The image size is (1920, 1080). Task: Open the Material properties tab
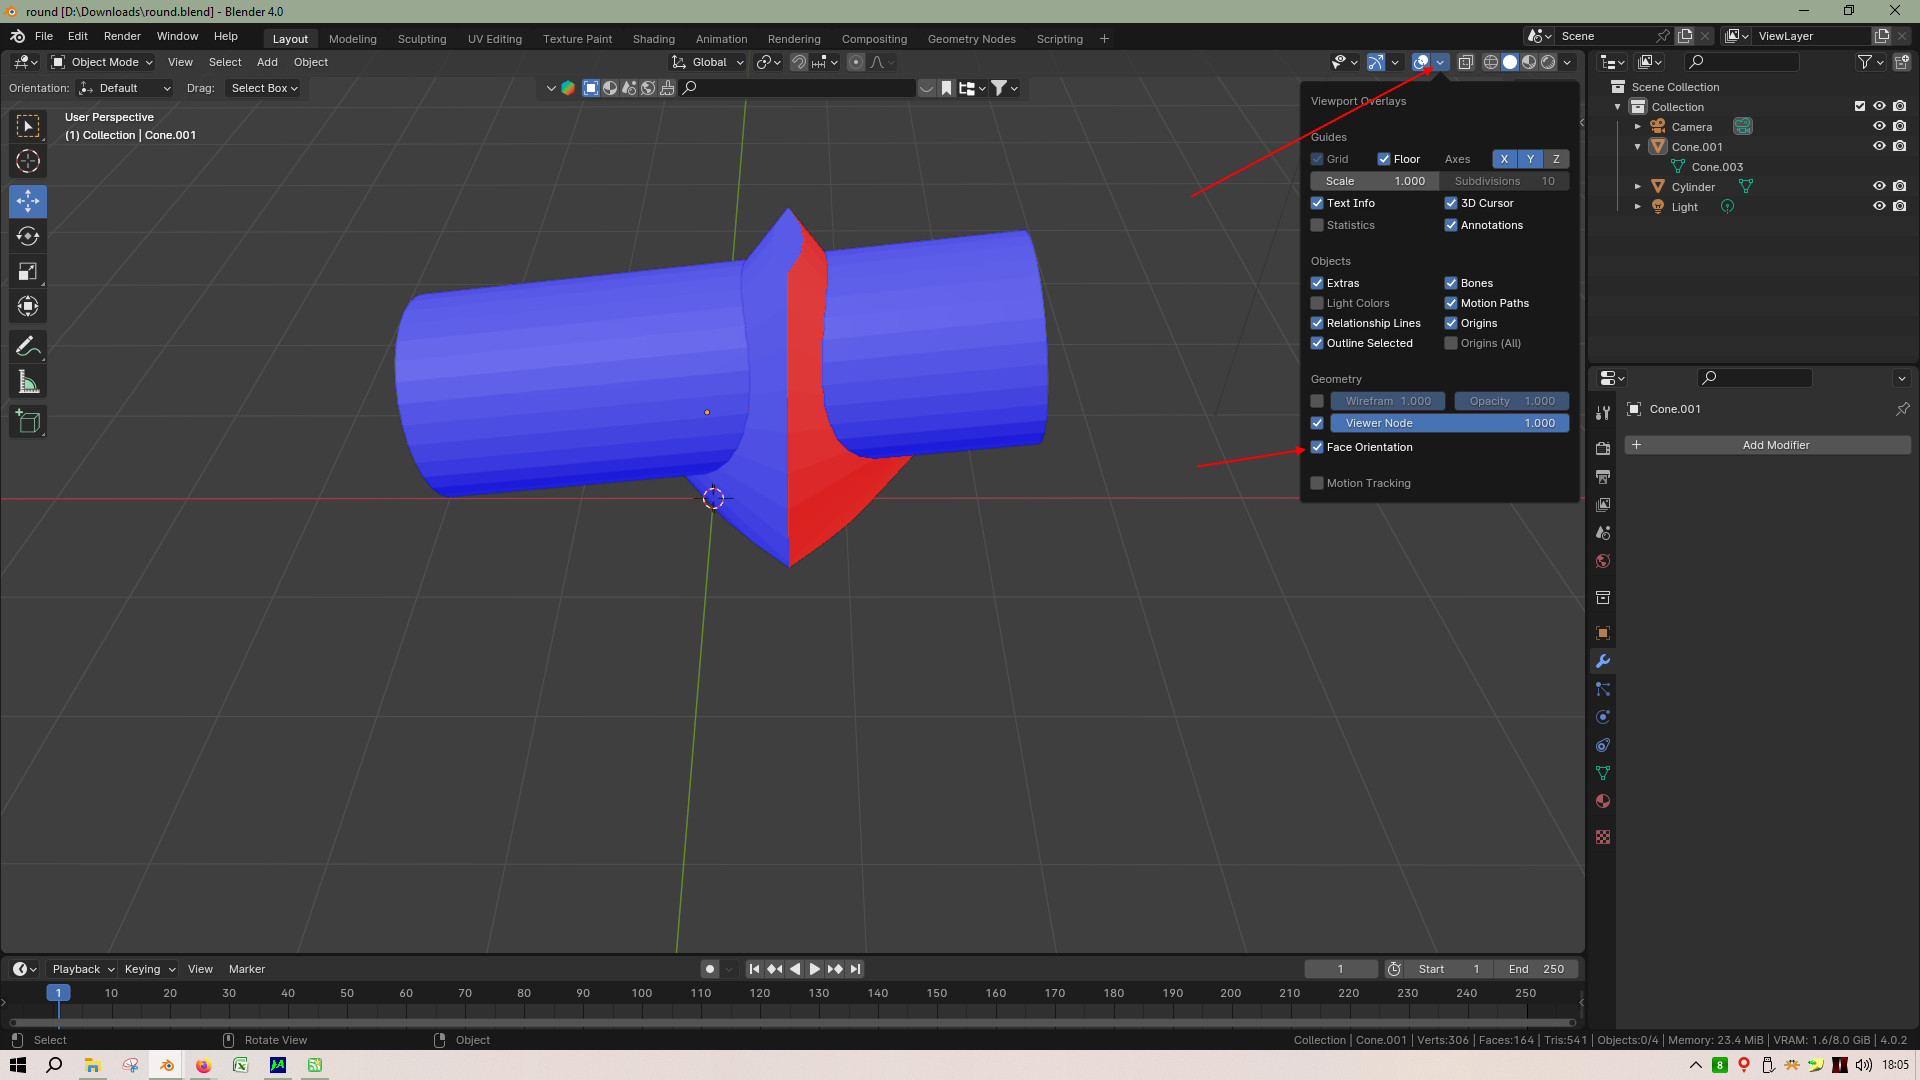point(1603,801)
